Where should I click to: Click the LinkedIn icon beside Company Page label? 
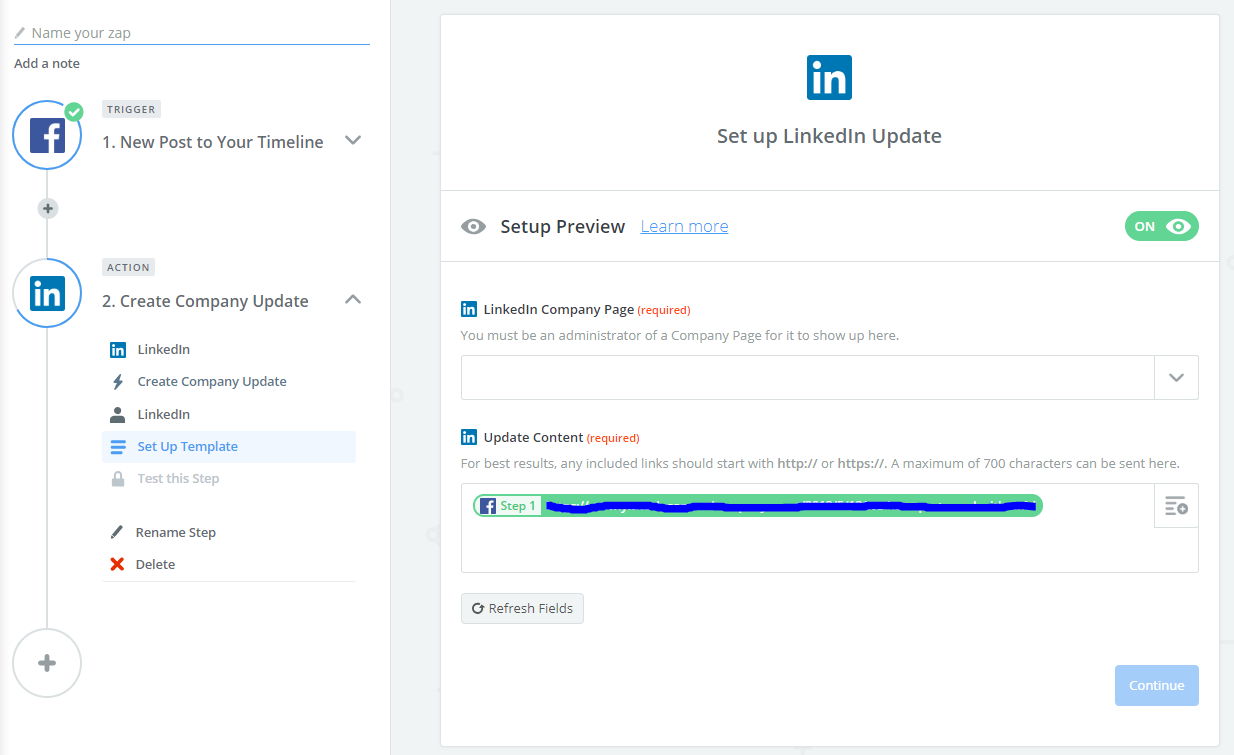tap(469, 309)
